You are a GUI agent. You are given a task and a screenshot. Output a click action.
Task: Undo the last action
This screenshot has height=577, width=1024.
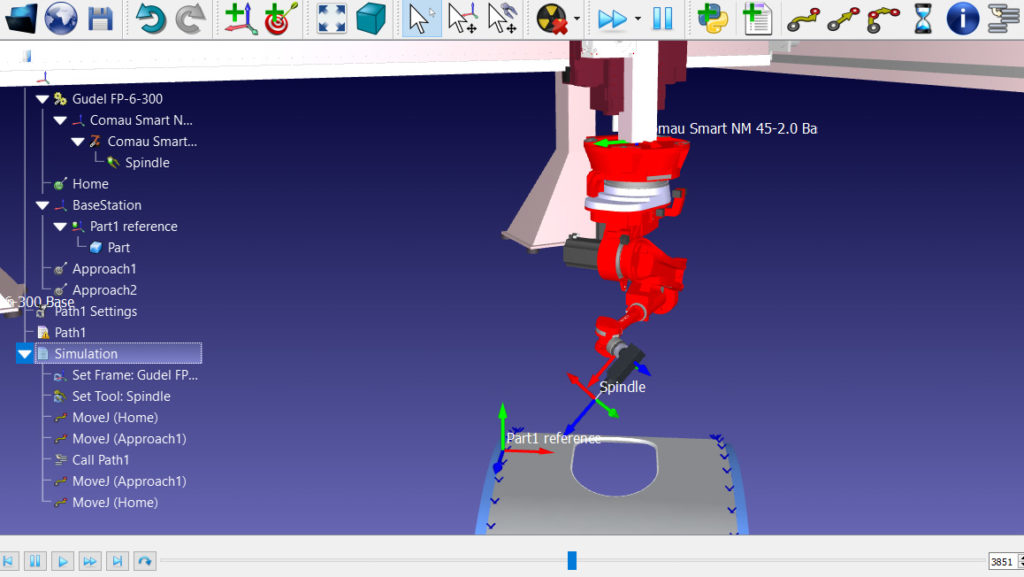[x=152, y=17]
